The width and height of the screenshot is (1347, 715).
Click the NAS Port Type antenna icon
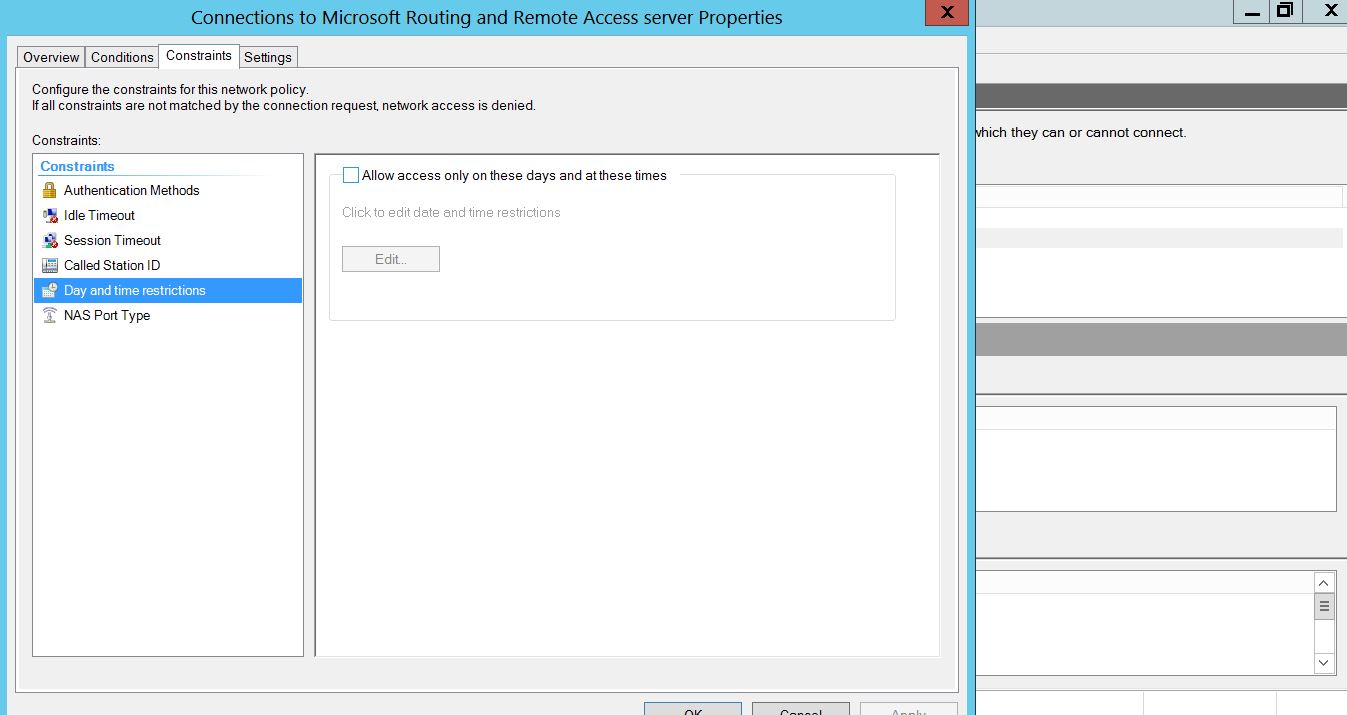pyautogui.click(x=50, y=315)
